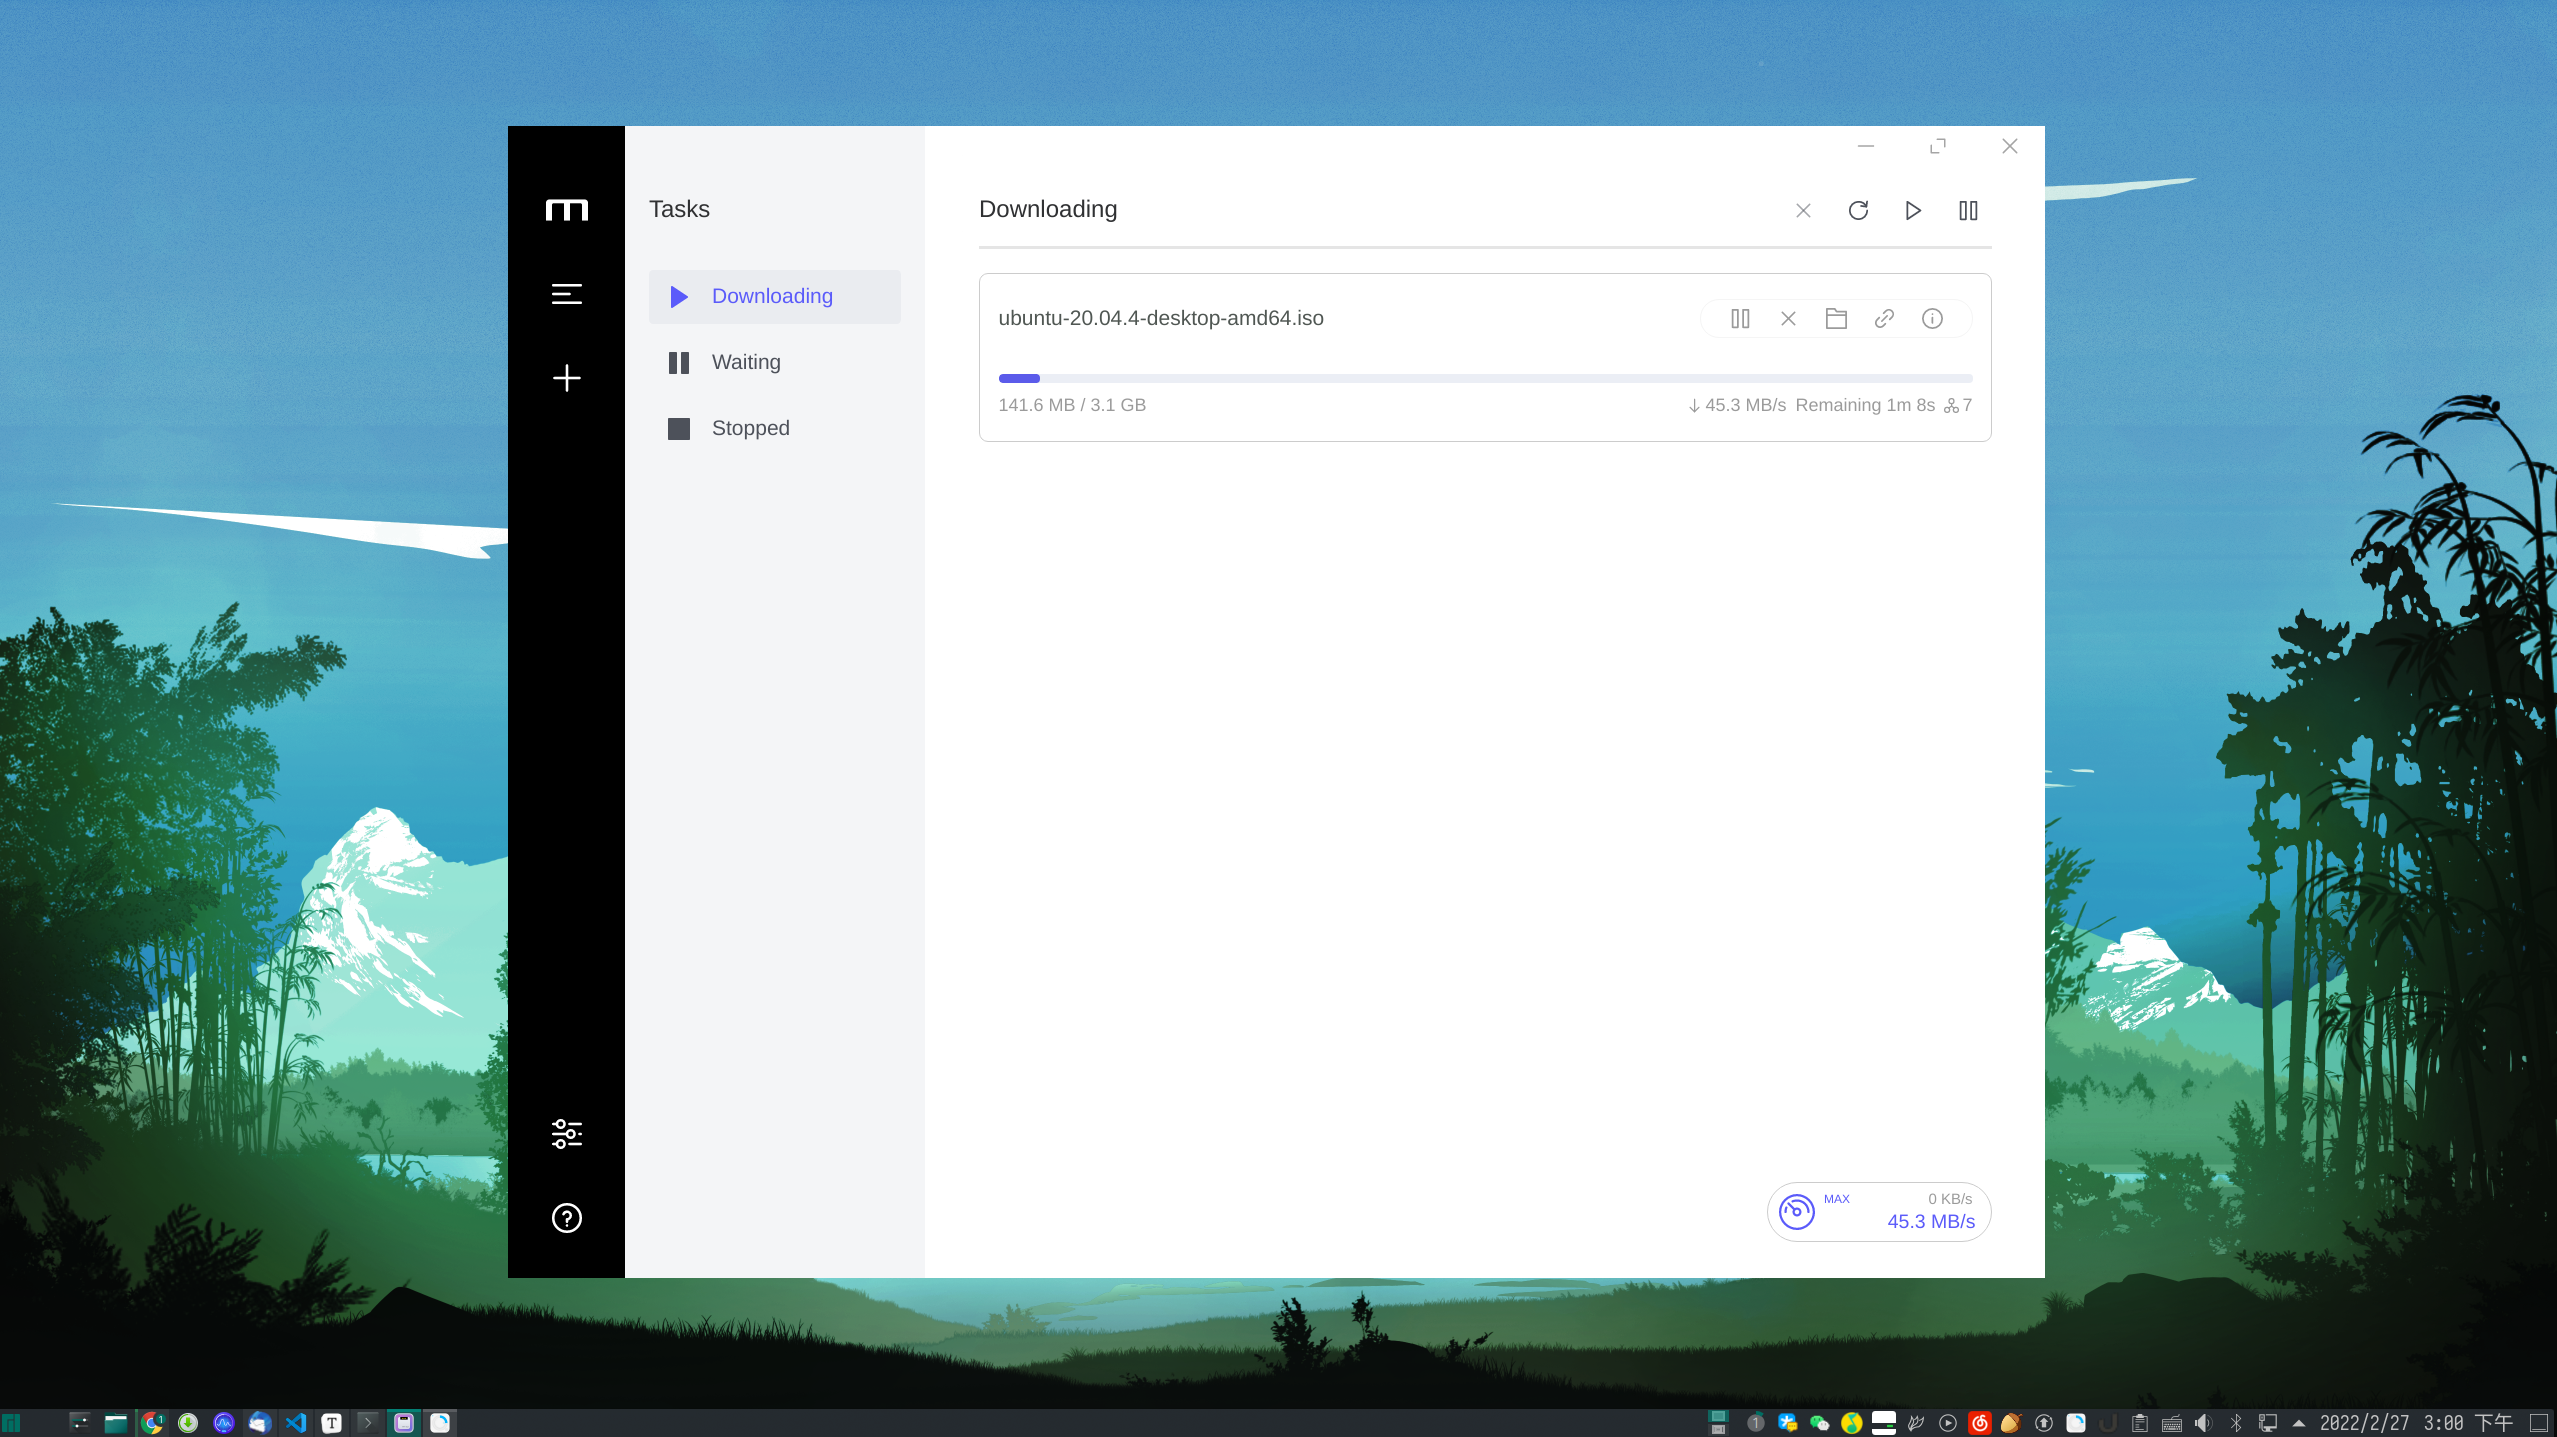2557x1437 pixels.
Task: Click the ubuntu iso download progress bar
Action: click(x=1485, y=379)
